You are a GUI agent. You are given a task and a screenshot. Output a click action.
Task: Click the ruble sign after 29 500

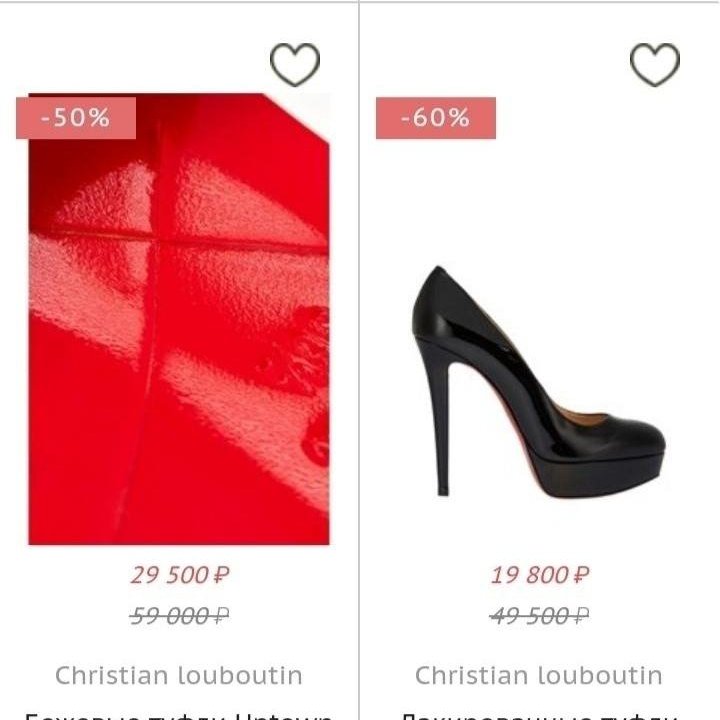pos(222,575)
